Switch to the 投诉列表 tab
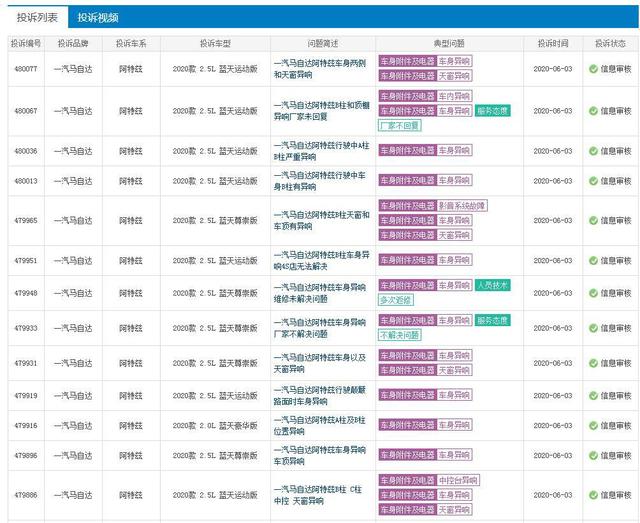The image size is (640, 523). 37,18
